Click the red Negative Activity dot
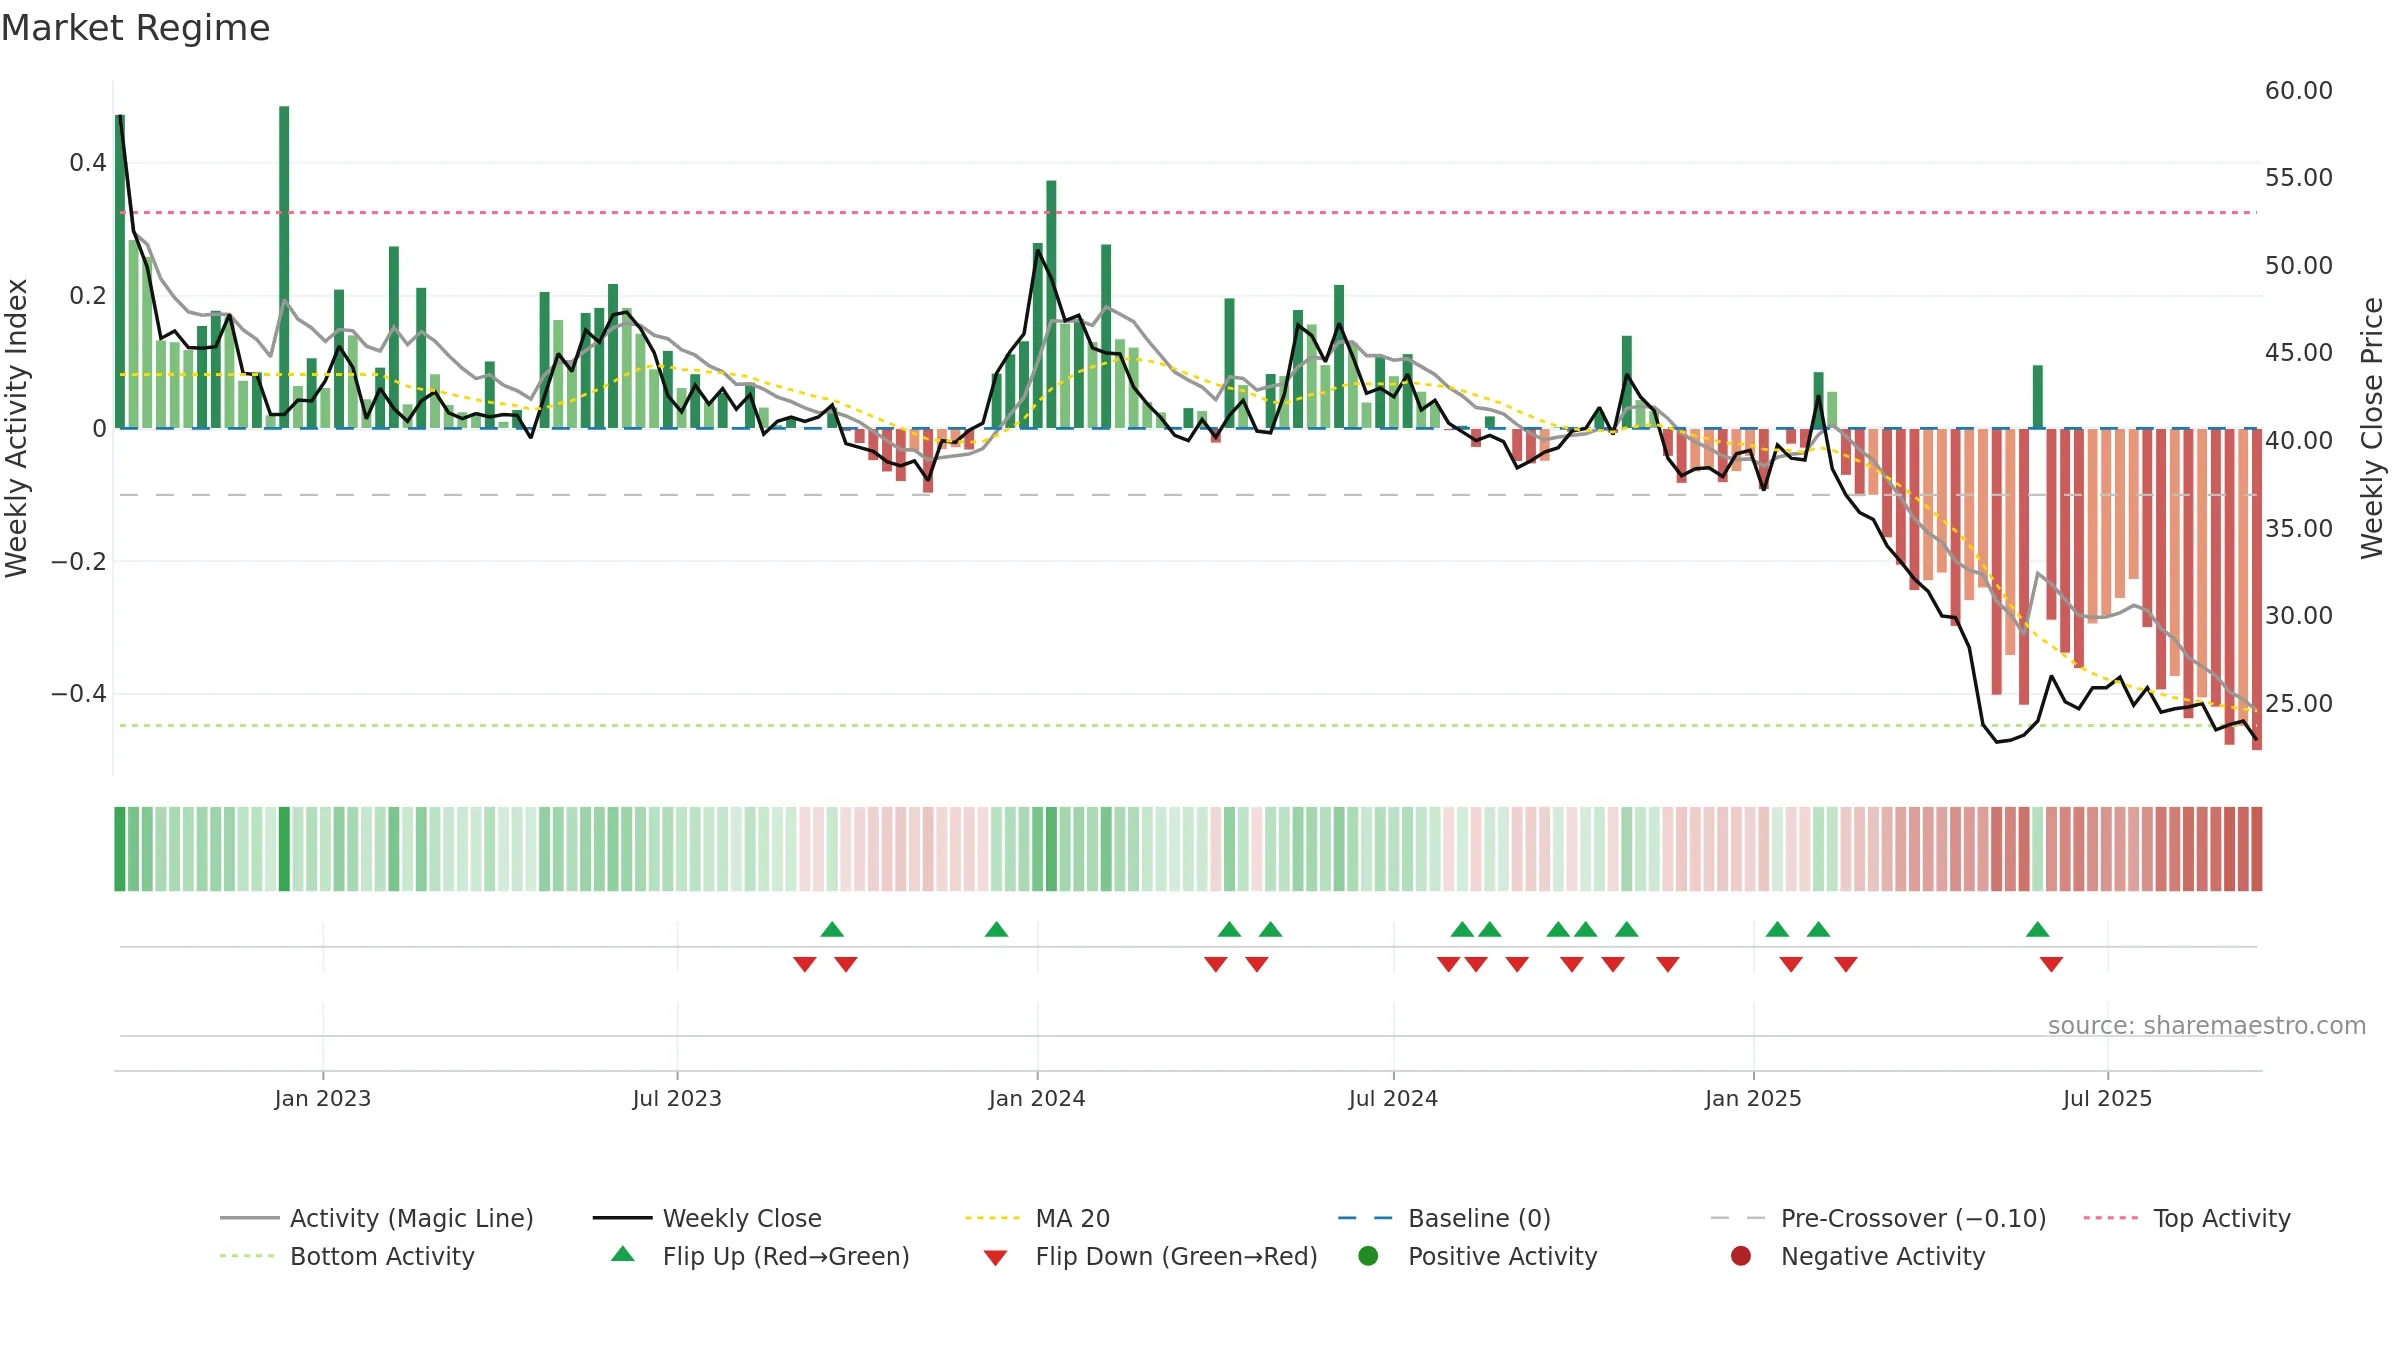The height and width of the screenshot is (1350, 2400). tap(1741, 1256)
